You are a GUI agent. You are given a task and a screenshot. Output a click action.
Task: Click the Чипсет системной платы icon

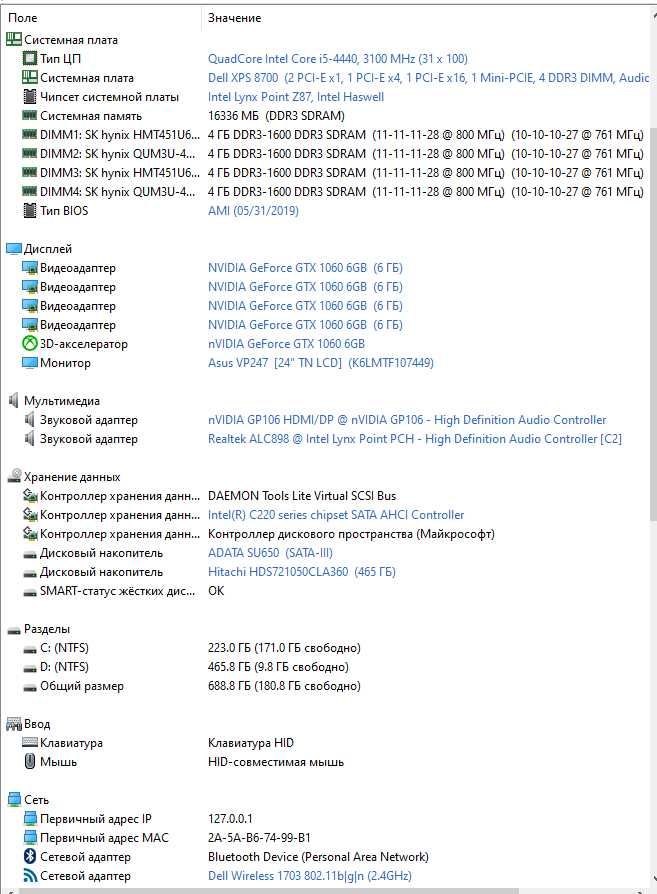[x=29, y=96]
